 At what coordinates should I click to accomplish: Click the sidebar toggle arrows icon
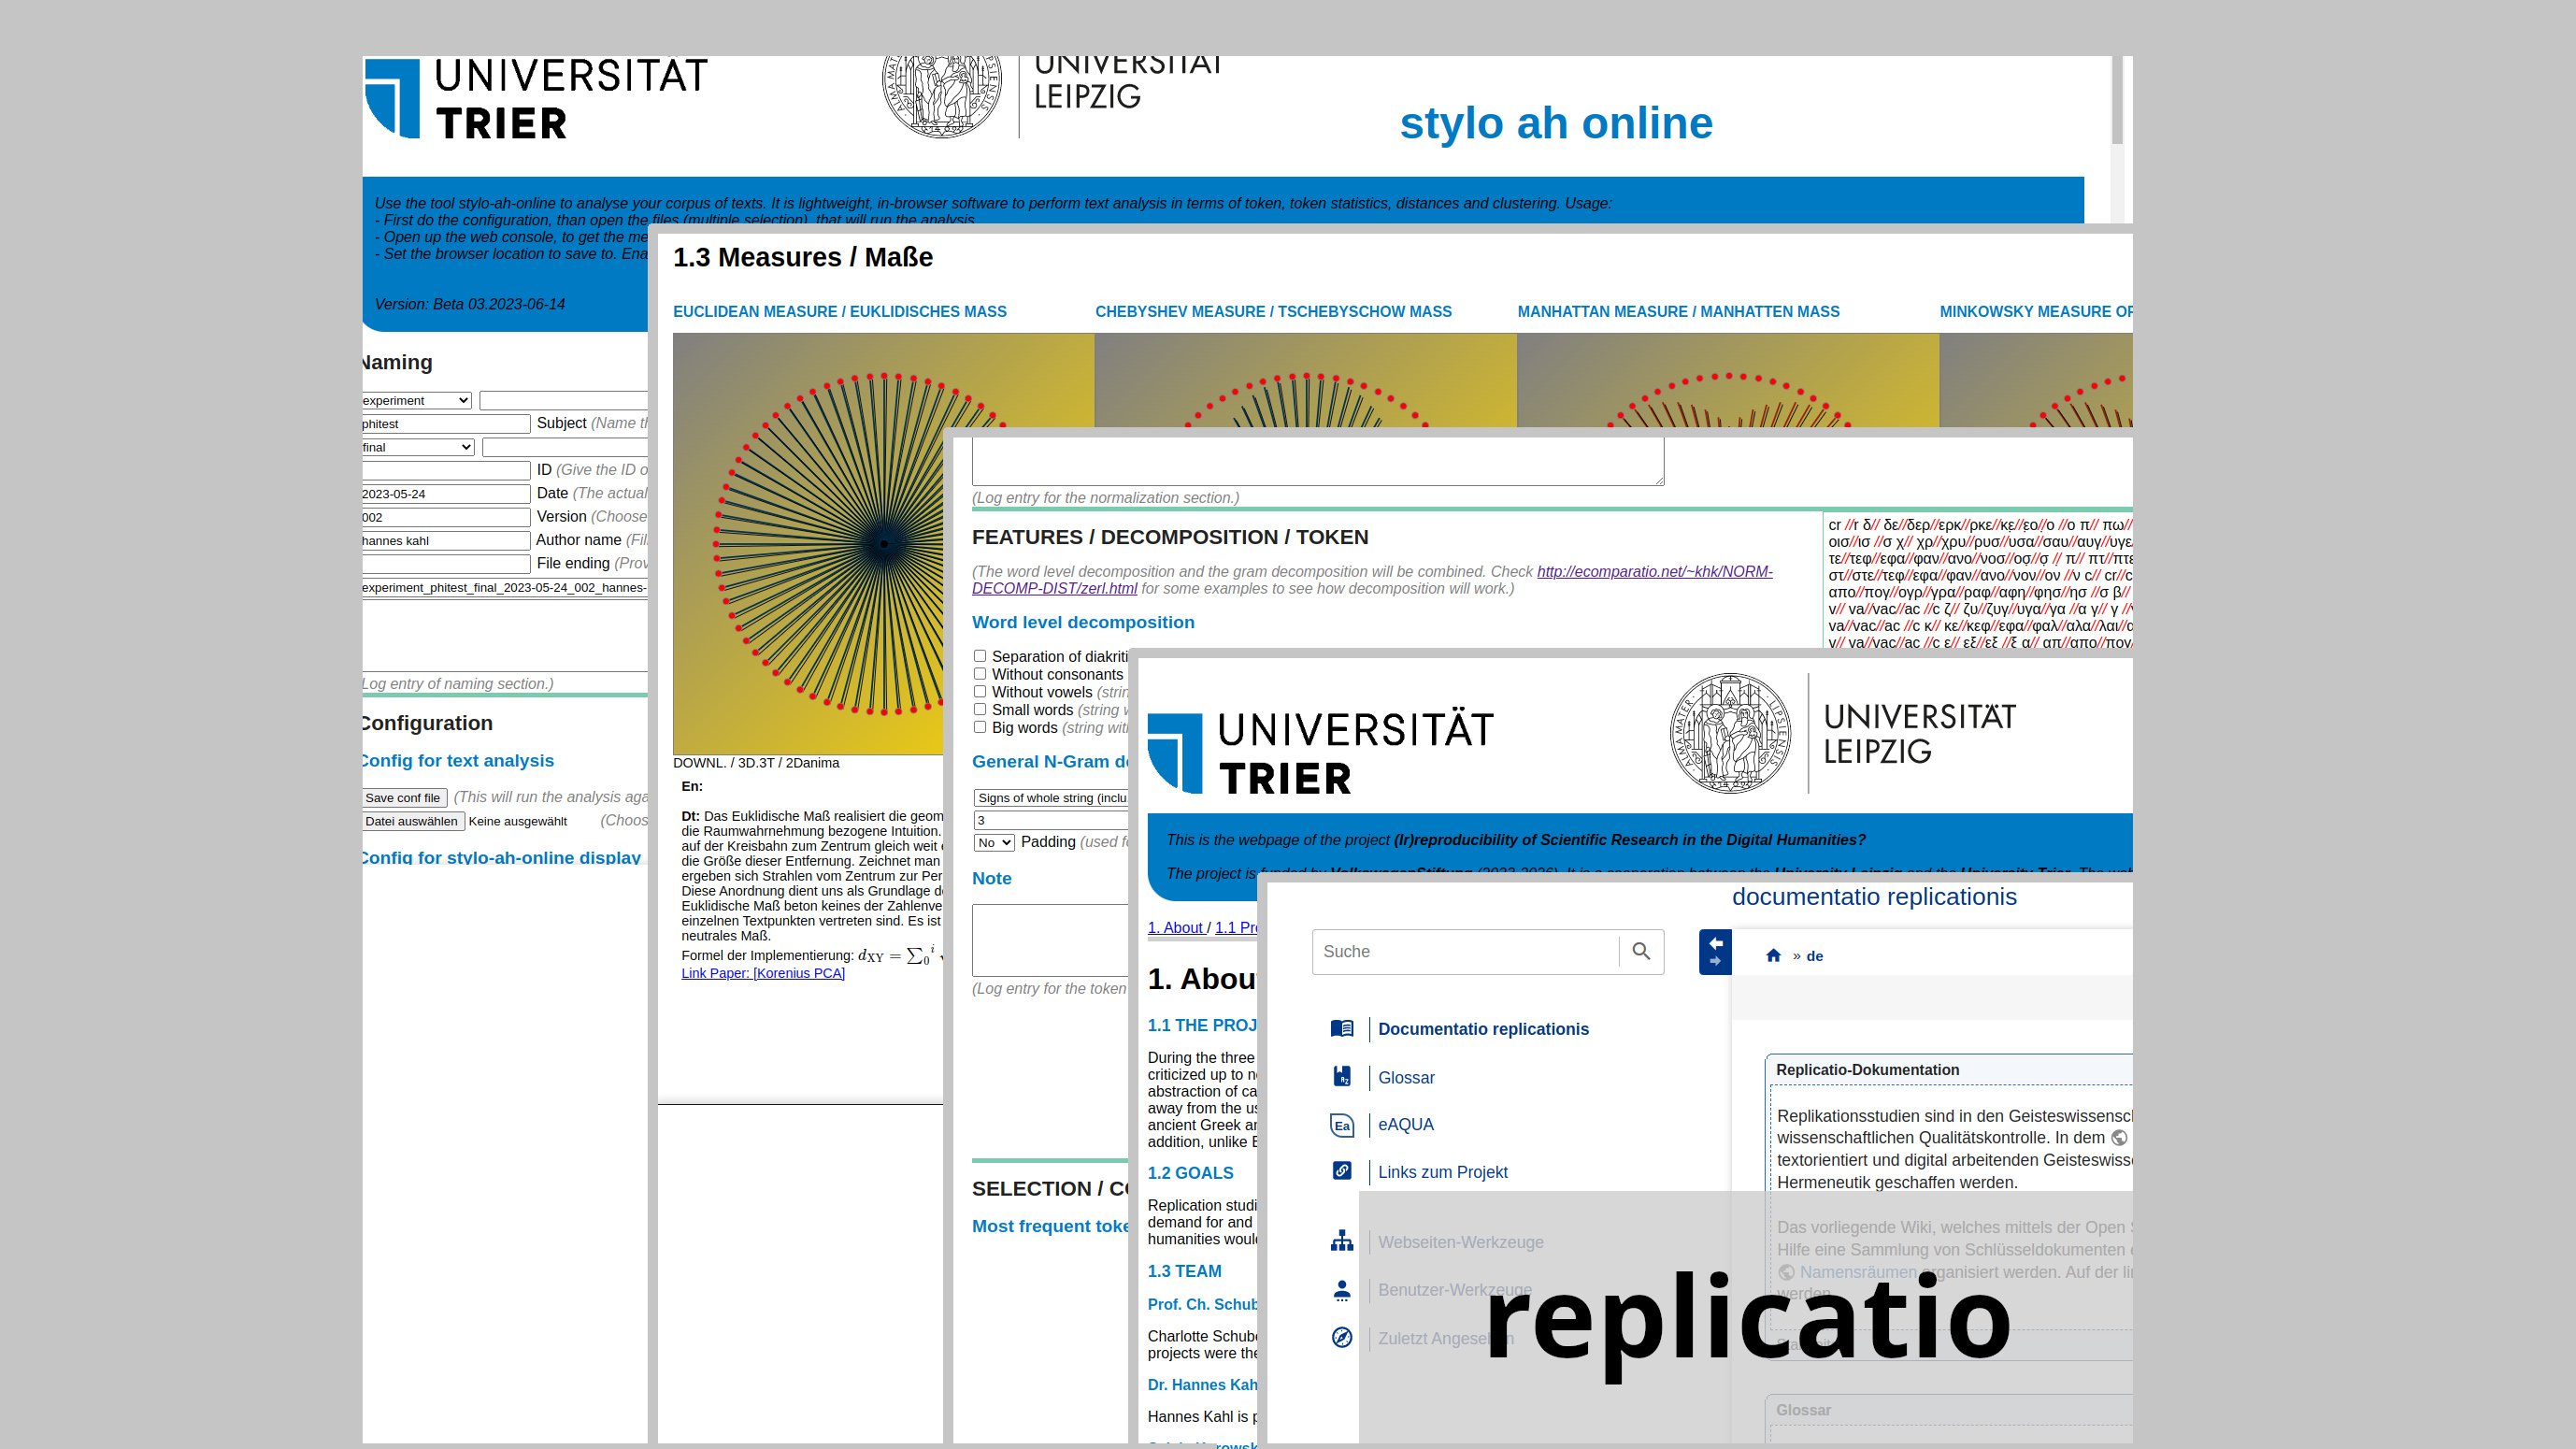pos(1715,952)
